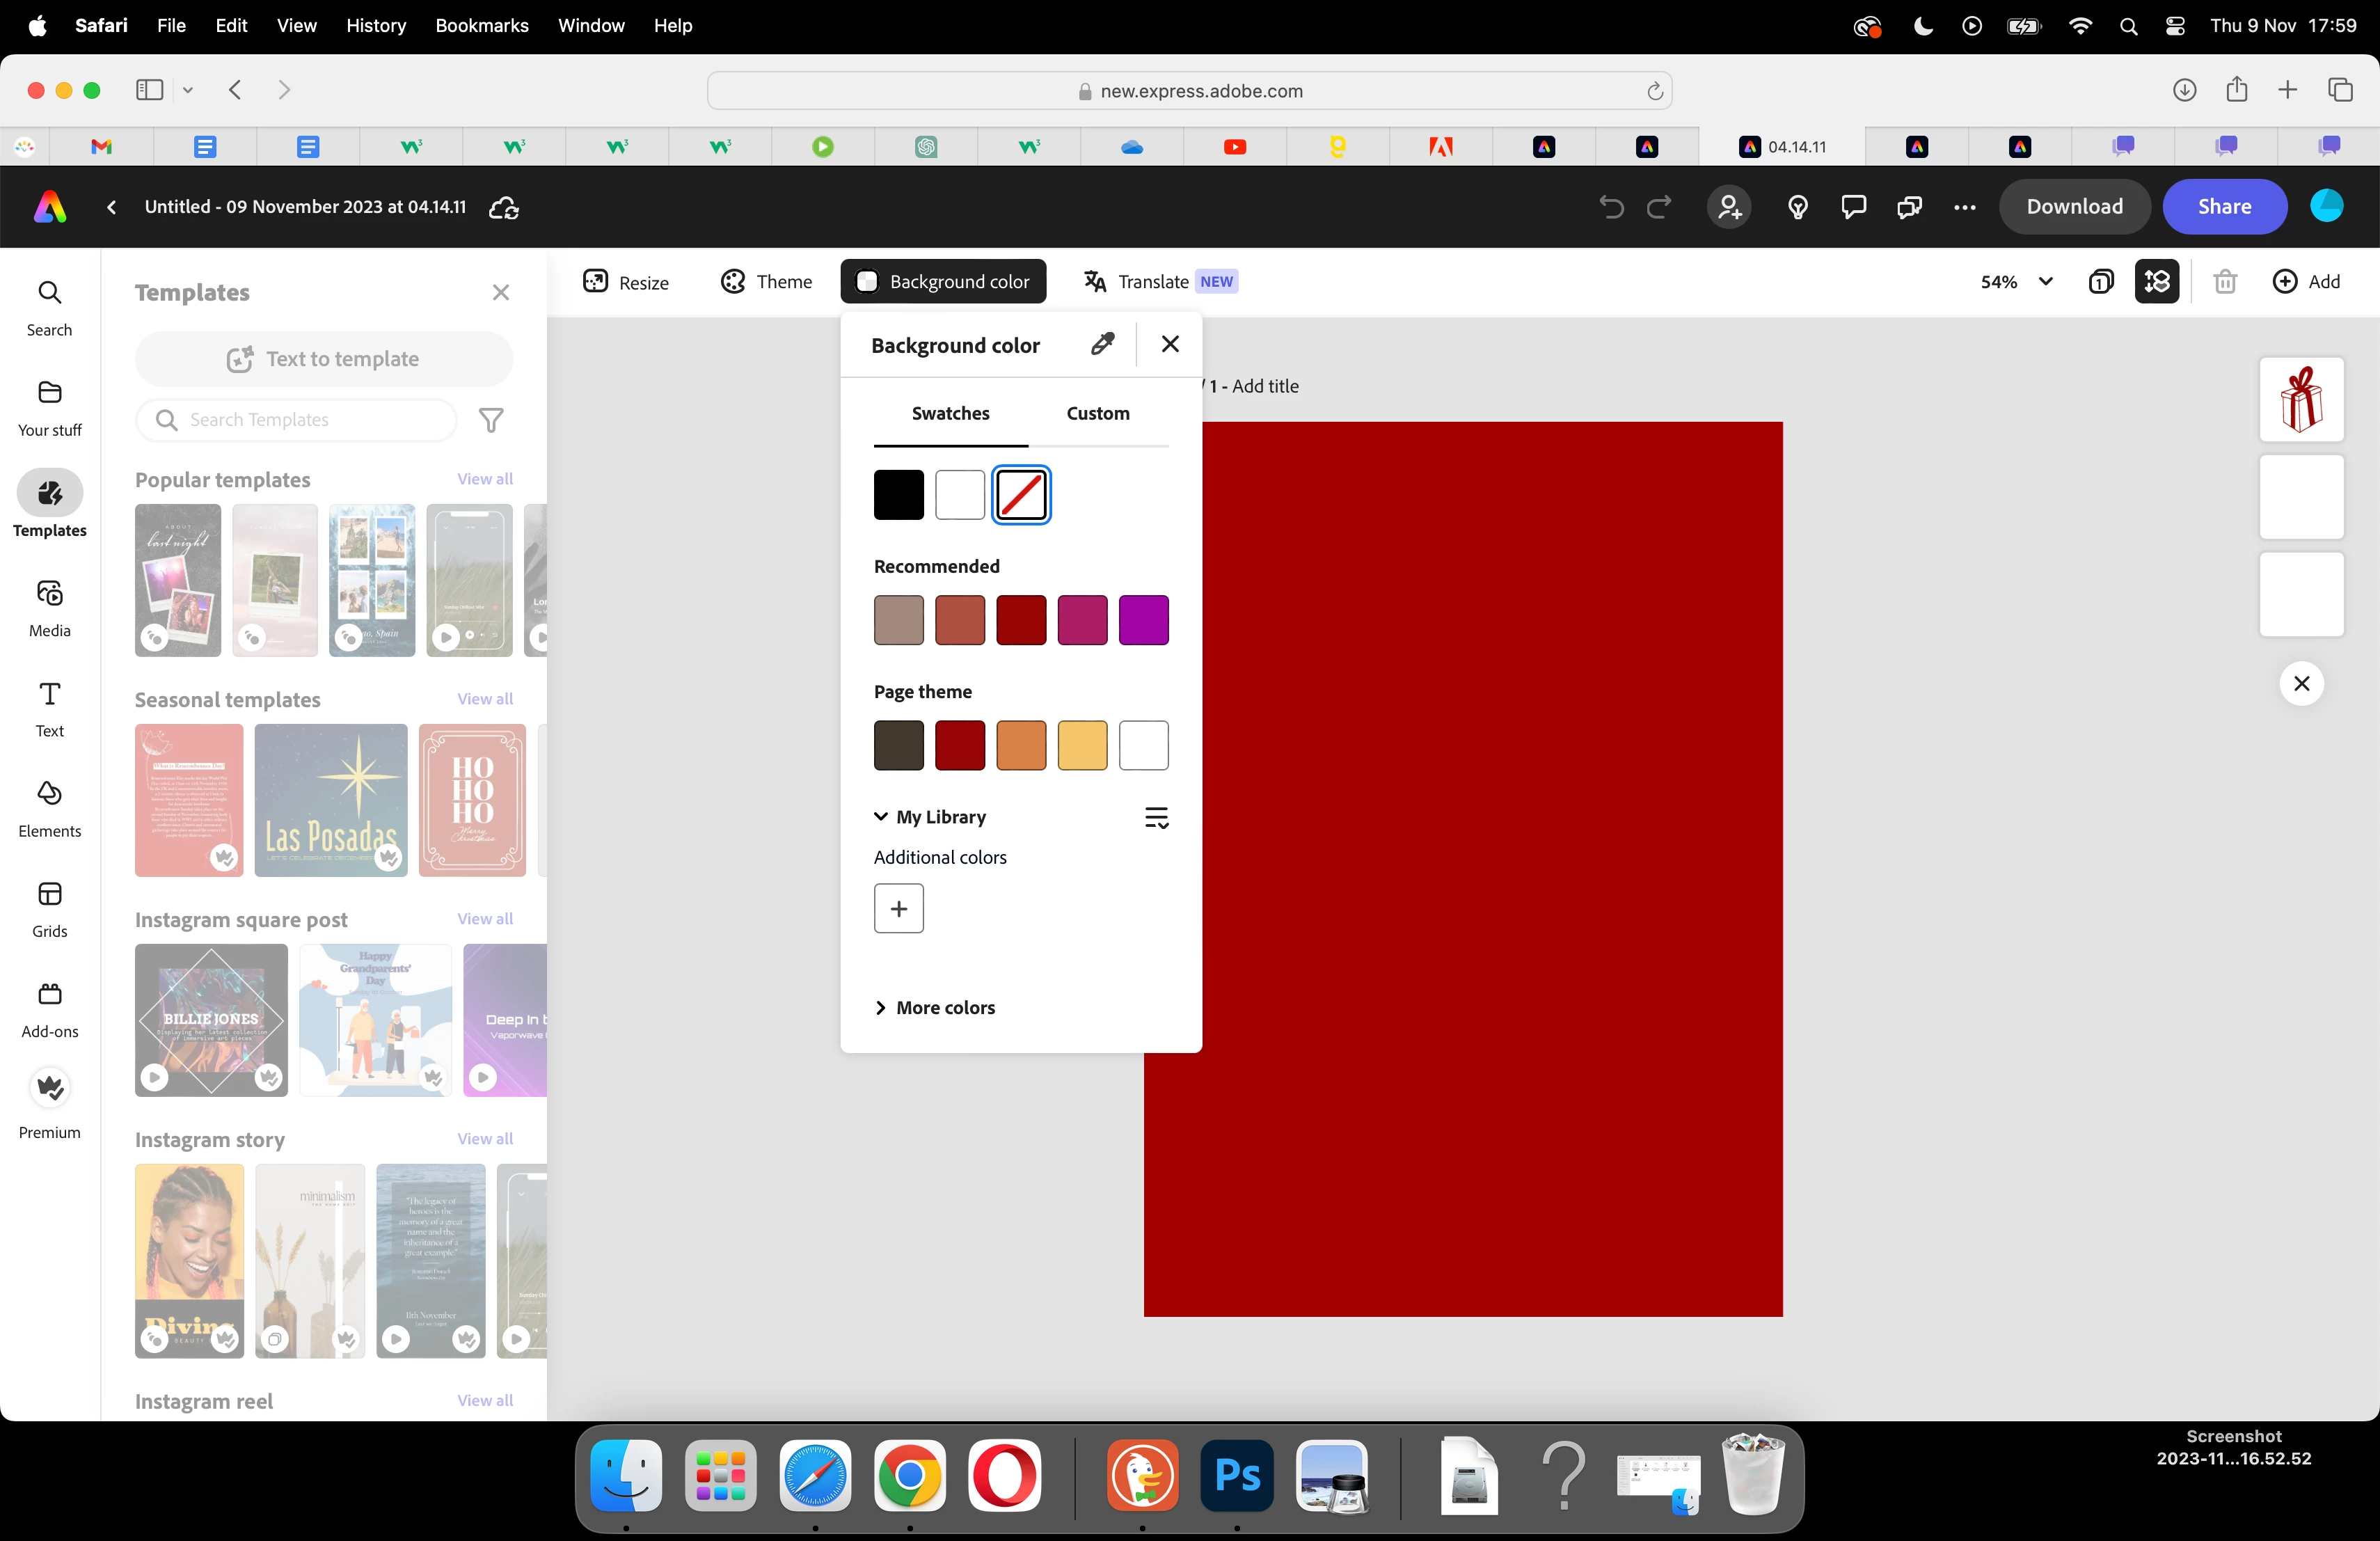Collapse the My Library section
The image size is (2380, 1541).
881,817
